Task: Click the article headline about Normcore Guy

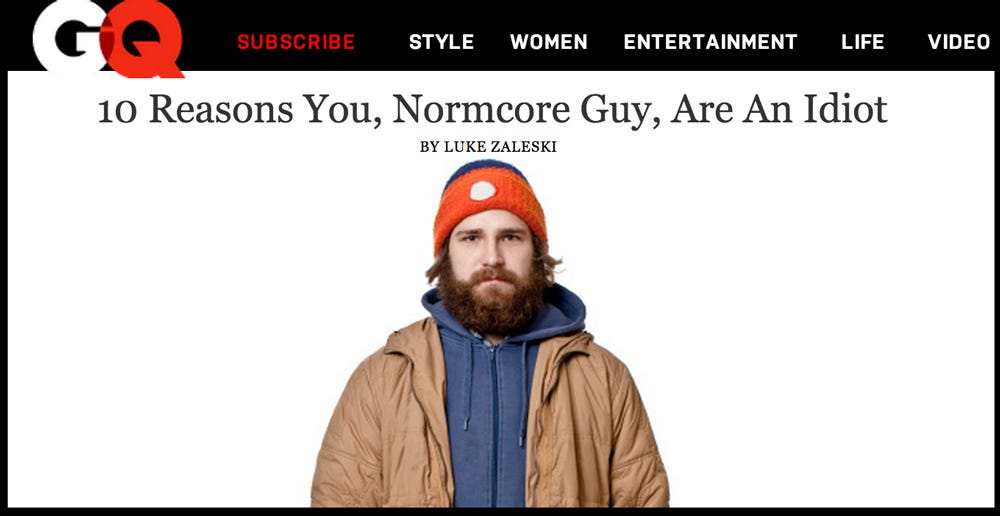Action: (492, 109)
